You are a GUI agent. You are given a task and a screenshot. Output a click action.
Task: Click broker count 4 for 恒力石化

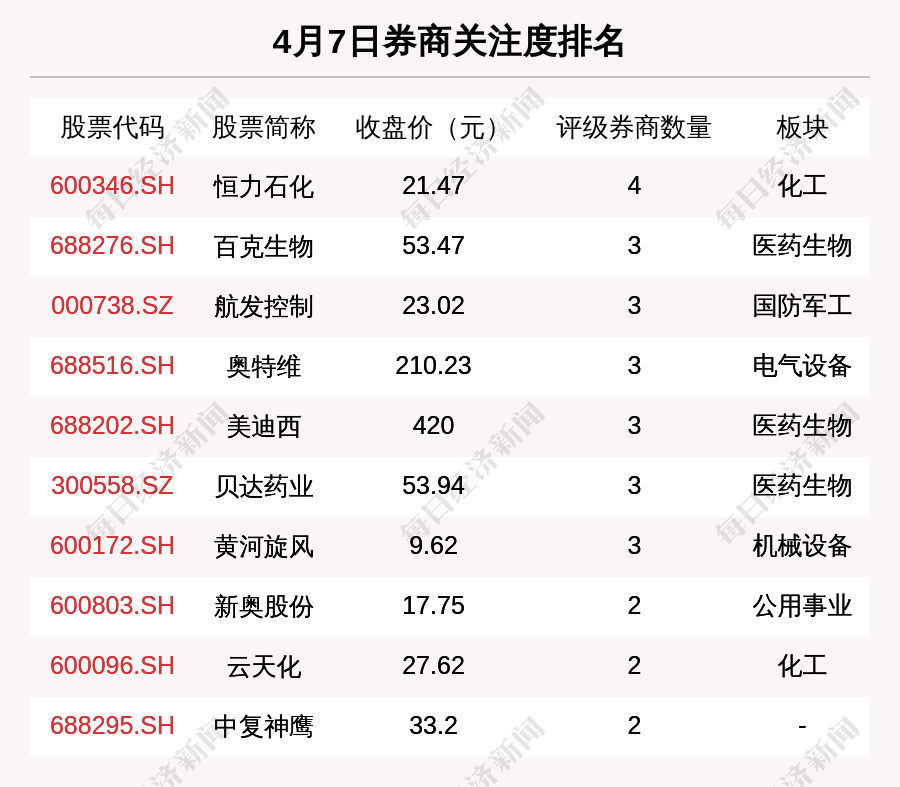(x=634, y=186)
